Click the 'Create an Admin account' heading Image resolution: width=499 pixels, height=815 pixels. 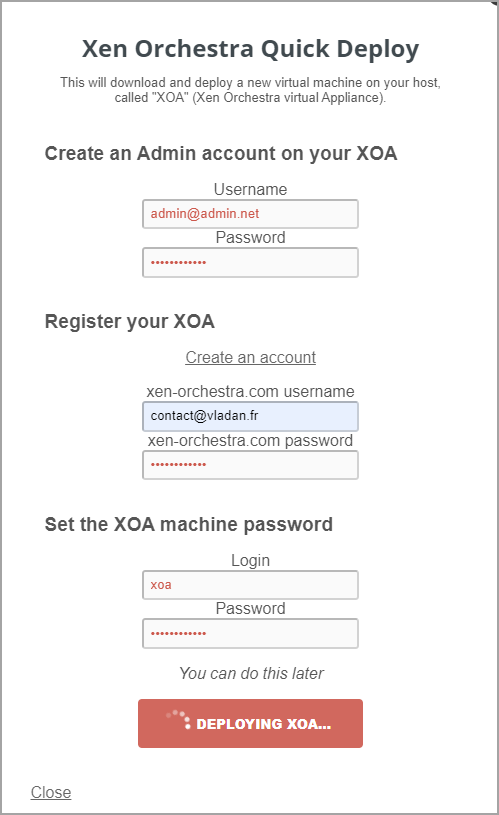(221, 153)
